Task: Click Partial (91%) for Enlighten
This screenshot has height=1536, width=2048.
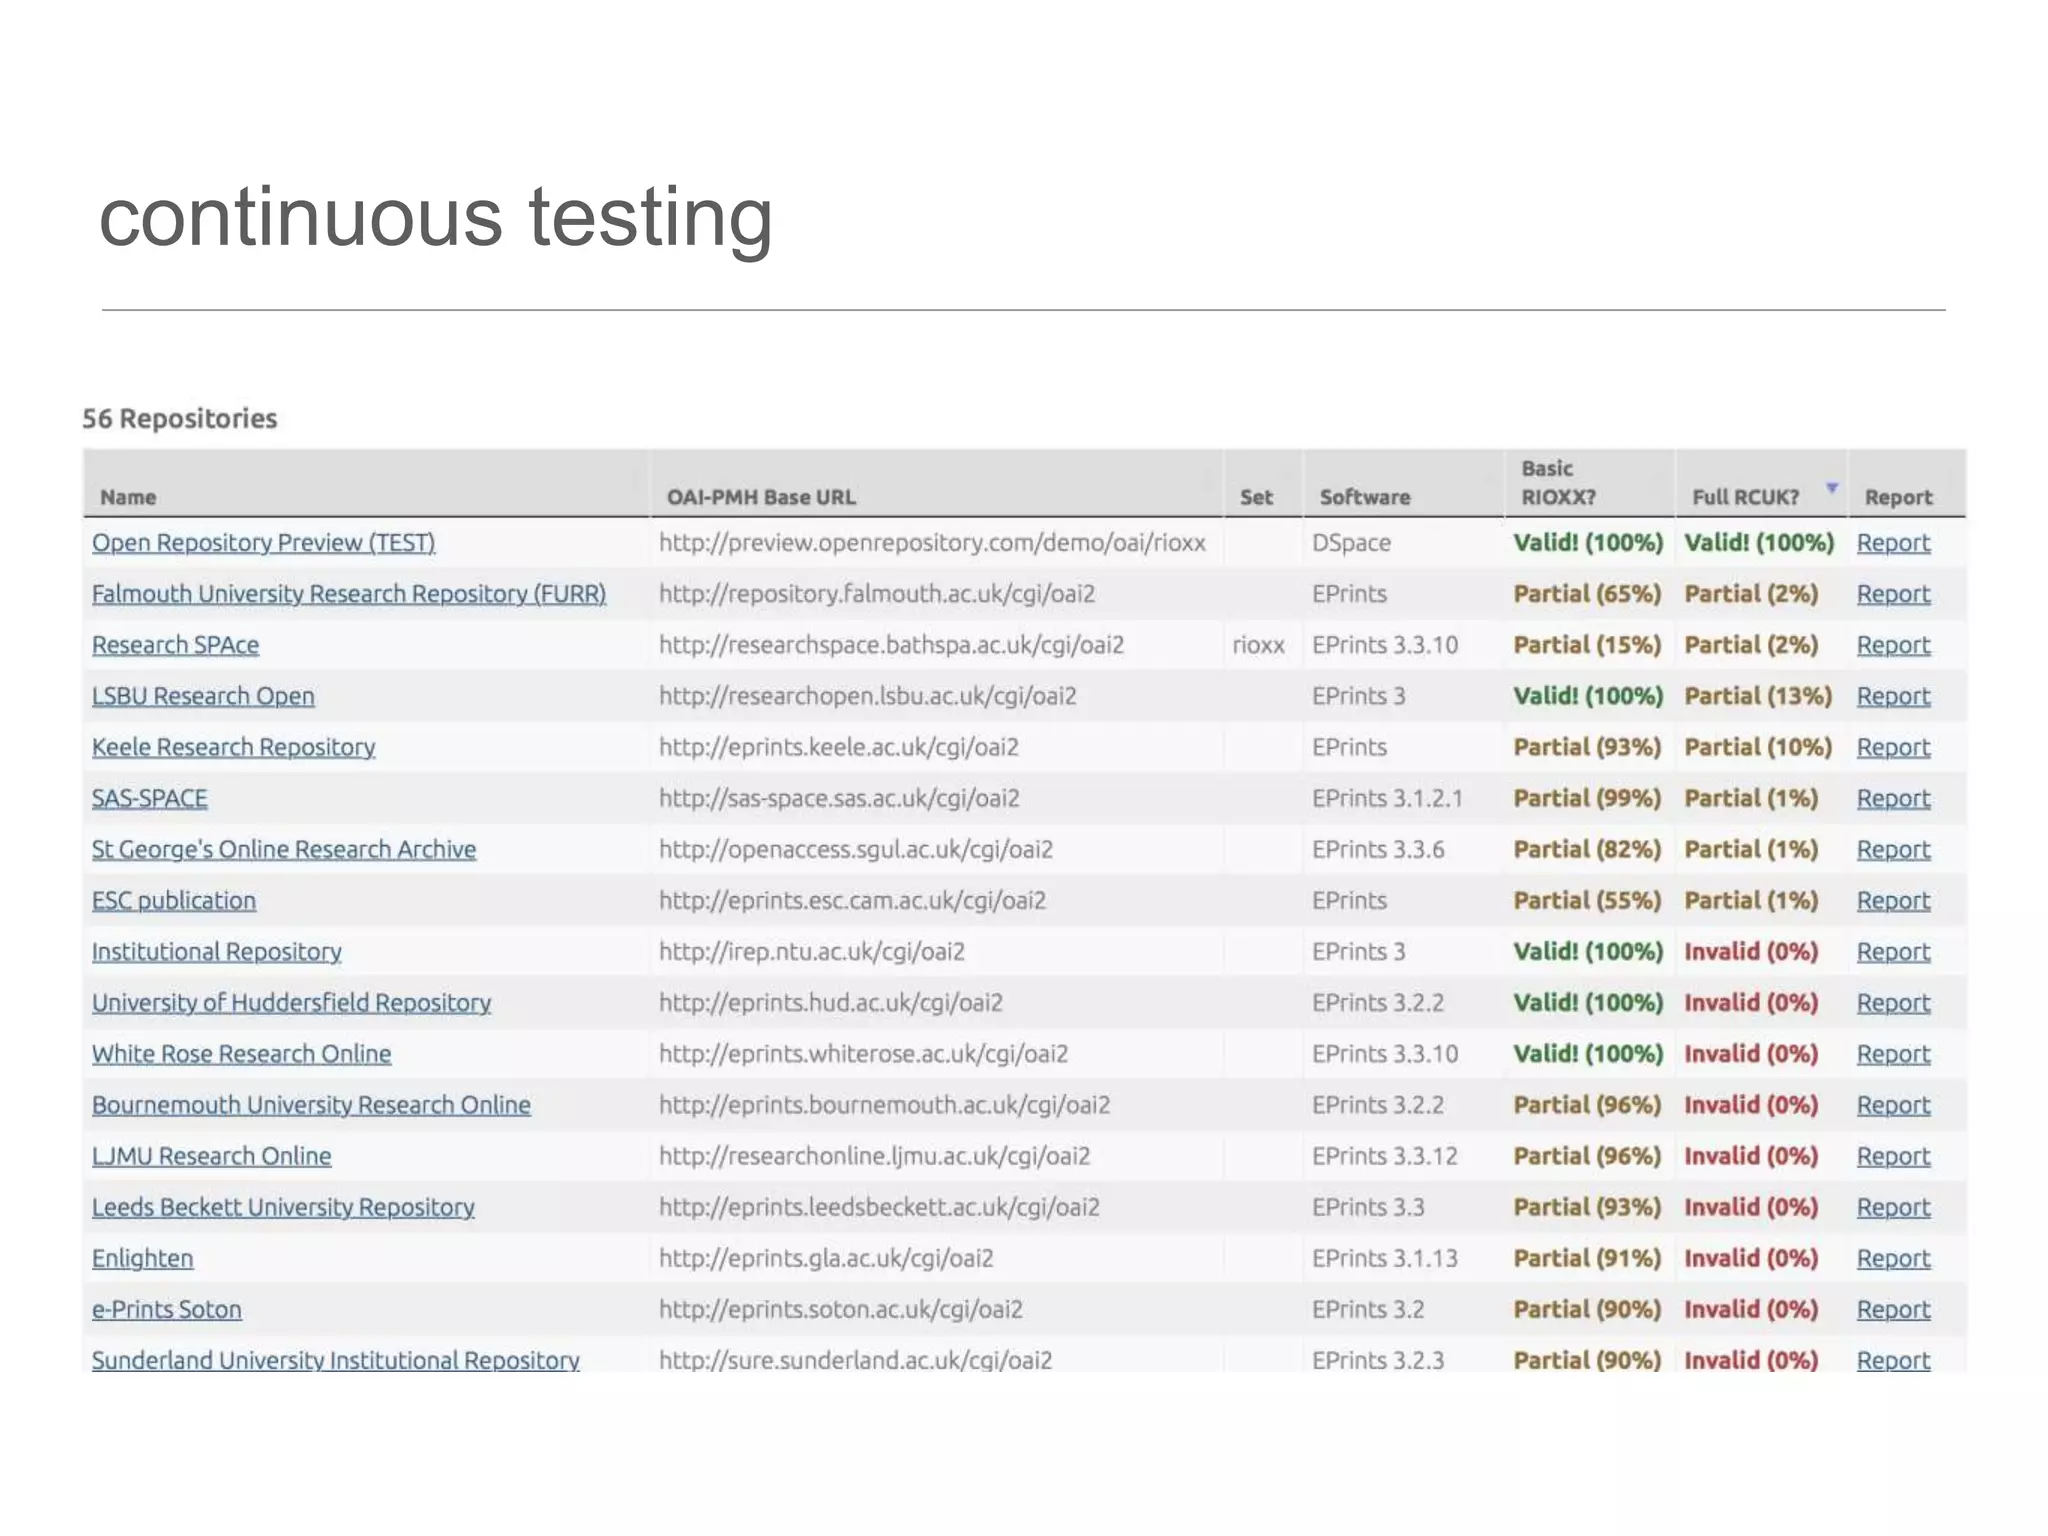Action: (x=1587, y=1258)
